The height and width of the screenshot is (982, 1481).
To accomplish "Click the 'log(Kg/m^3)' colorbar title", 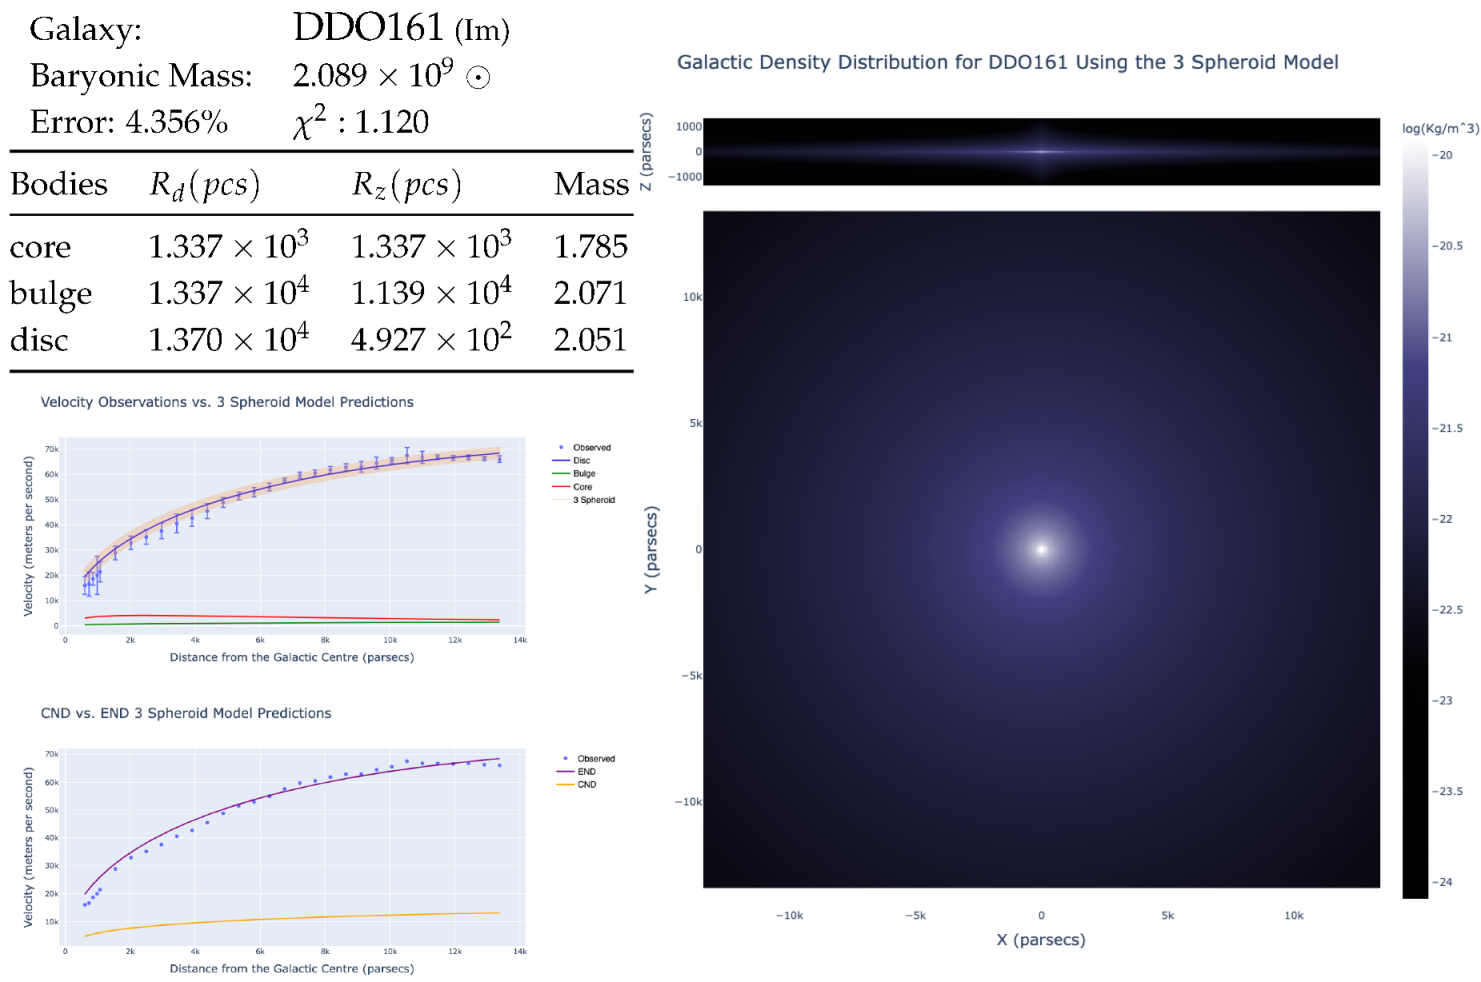I will 1440,128.
